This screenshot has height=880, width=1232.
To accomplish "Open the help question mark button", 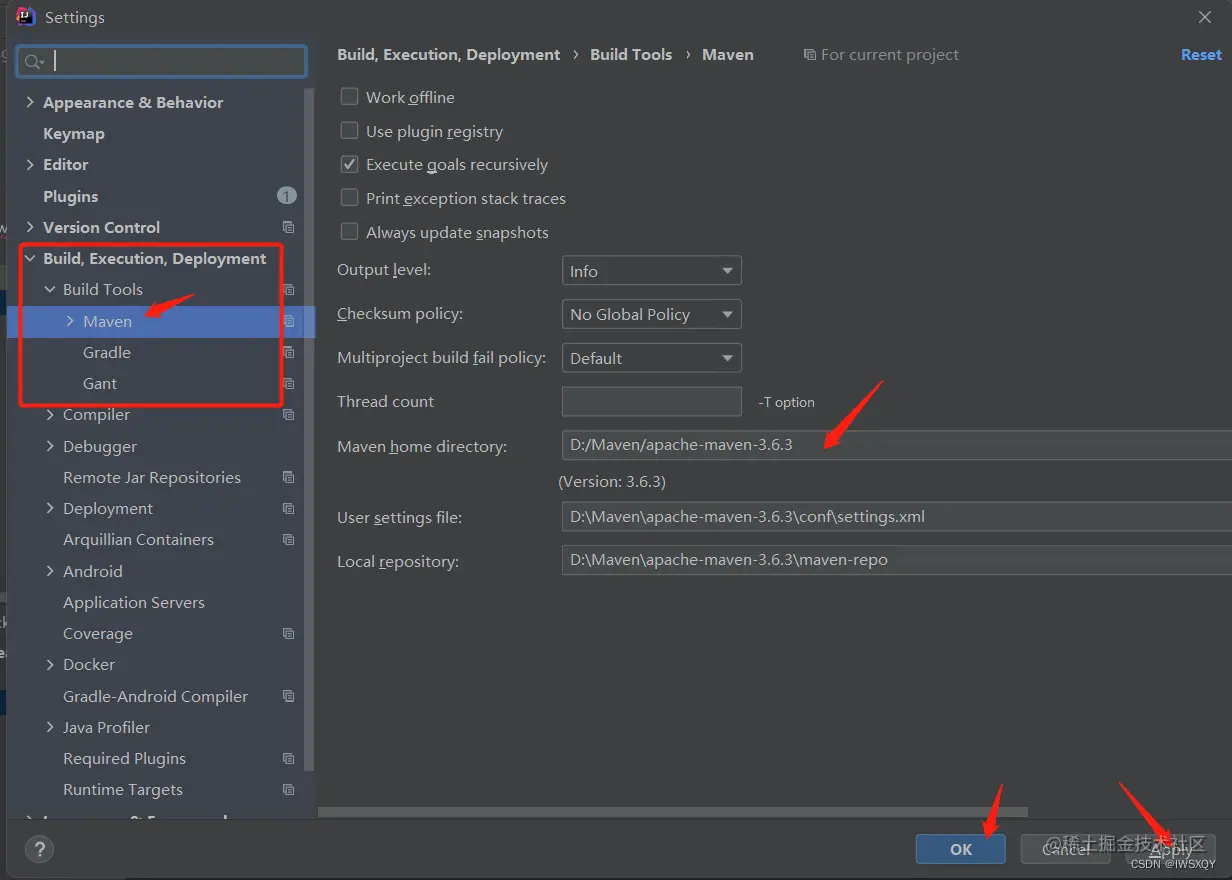I will [x=39, y=850].
